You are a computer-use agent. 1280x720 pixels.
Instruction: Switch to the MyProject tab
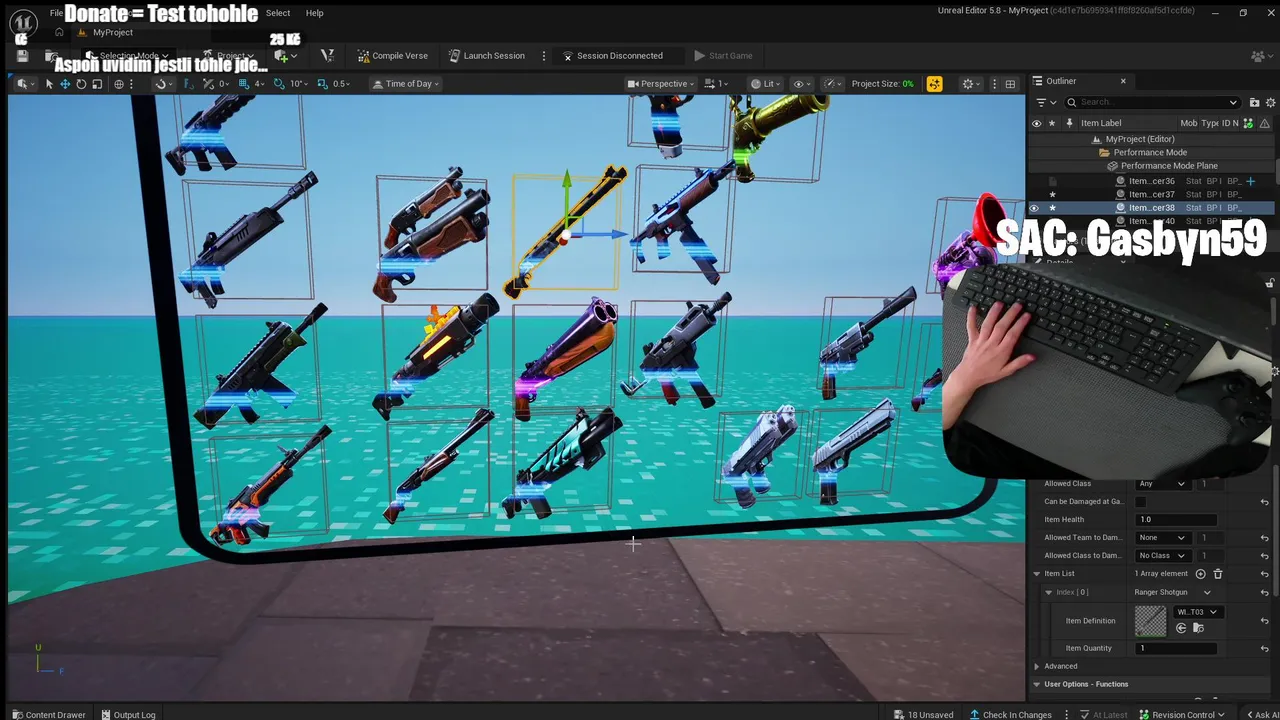(x=112, y=32)
